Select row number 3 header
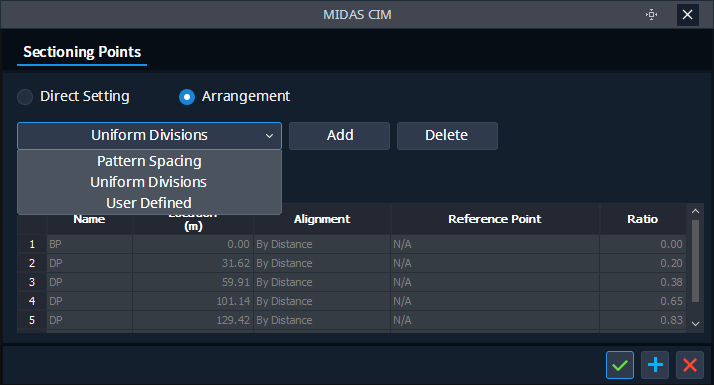This screenshot has height=385, width=714. [x=32, y=282]
